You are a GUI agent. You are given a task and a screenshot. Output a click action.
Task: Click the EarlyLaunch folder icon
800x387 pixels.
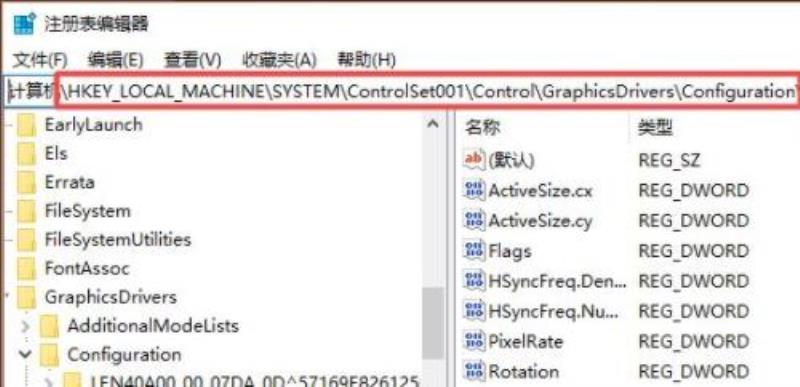27,125
